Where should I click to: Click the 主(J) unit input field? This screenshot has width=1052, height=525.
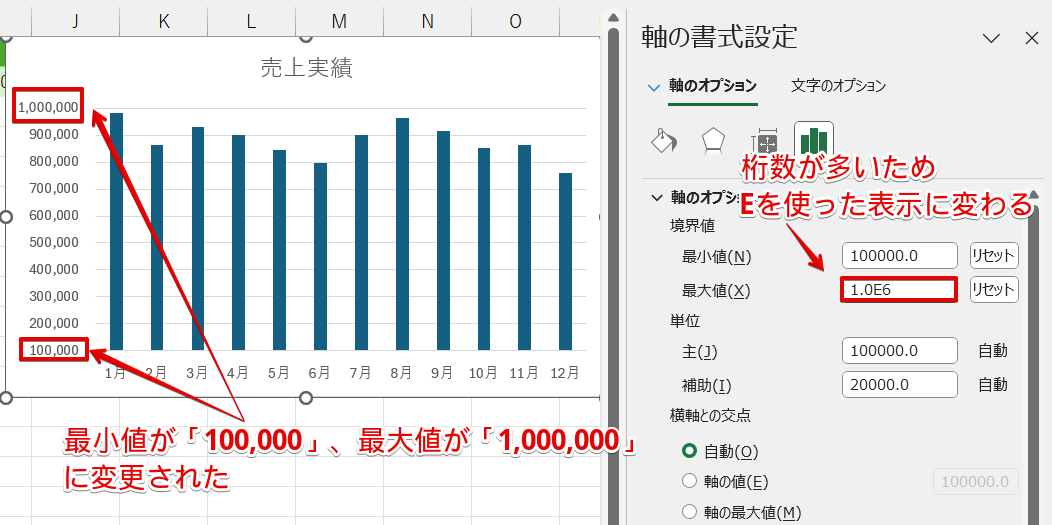click(x=900, y=351)
